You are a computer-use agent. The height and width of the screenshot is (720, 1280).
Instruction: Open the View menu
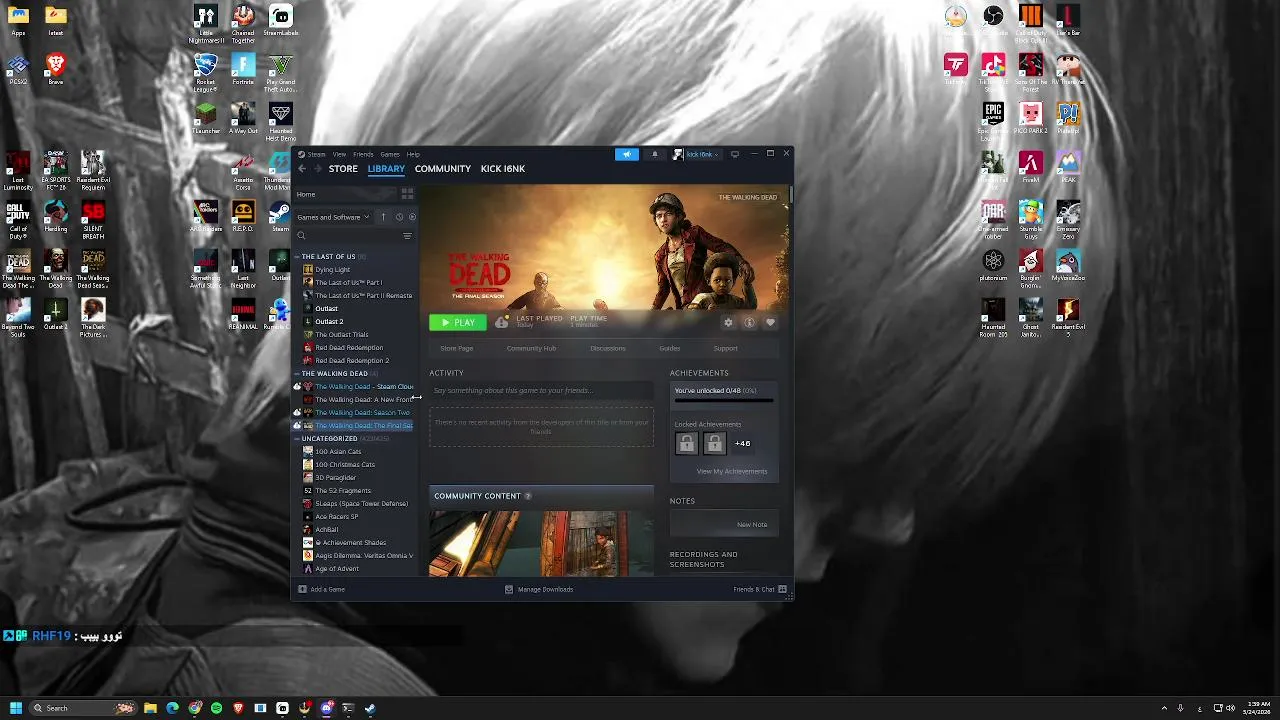coord(340,154)
